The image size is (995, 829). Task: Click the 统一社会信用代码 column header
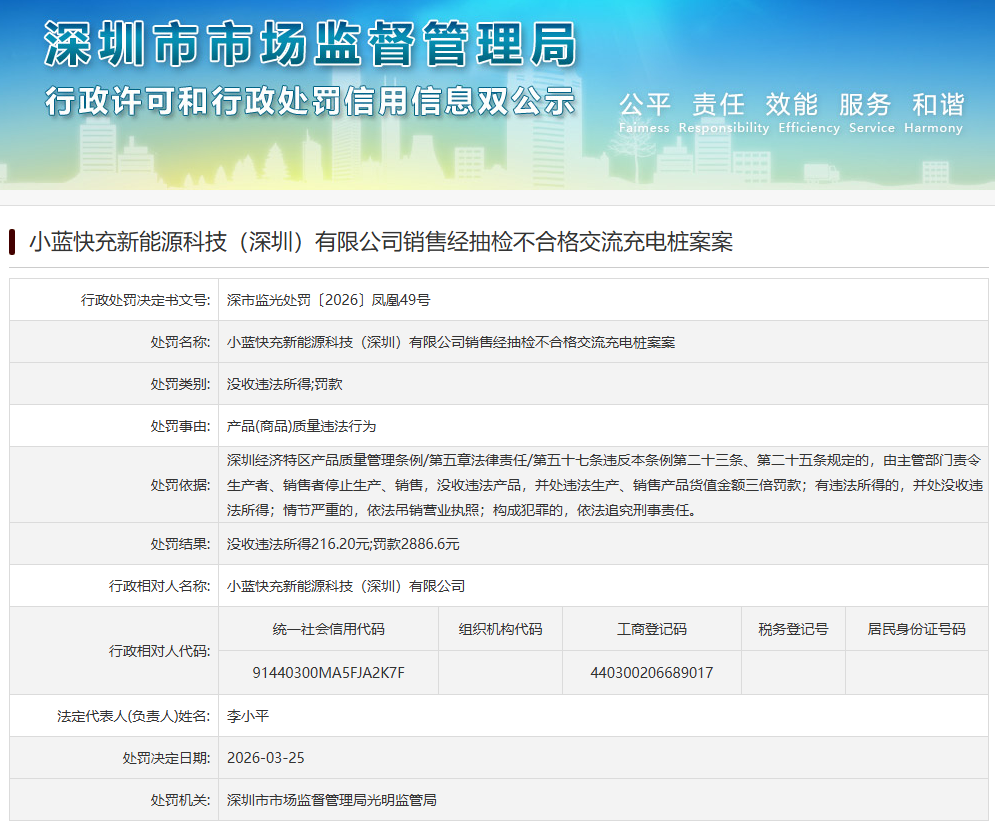pos(328,629)
